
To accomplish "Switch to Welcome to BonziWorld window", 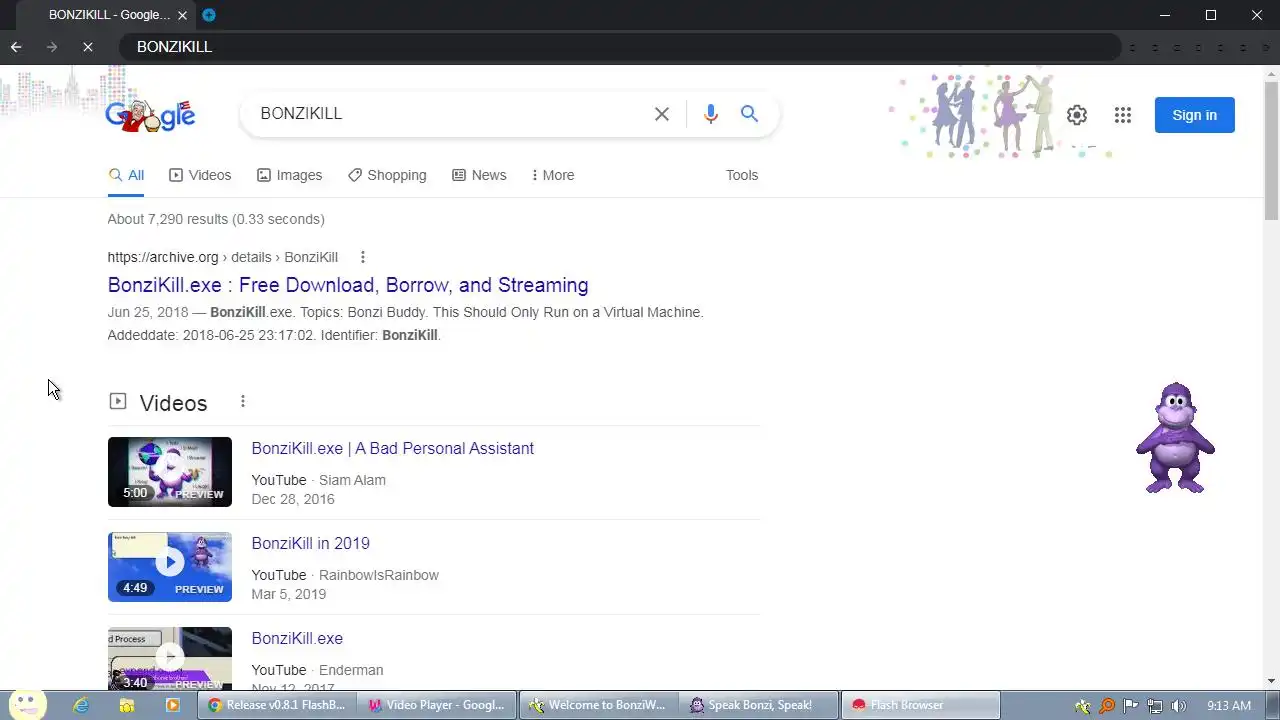I will click(x=598, y=705).
